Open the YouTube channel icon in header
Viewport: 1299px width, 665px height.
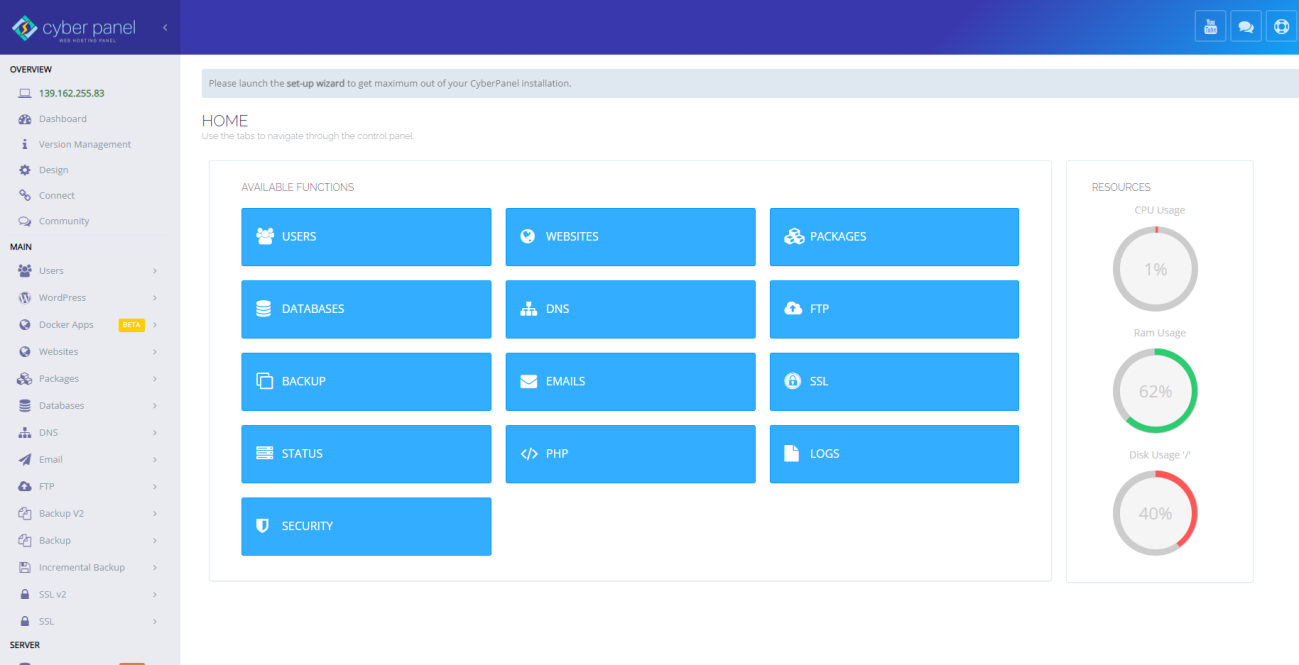click(x=1210, y=27)
